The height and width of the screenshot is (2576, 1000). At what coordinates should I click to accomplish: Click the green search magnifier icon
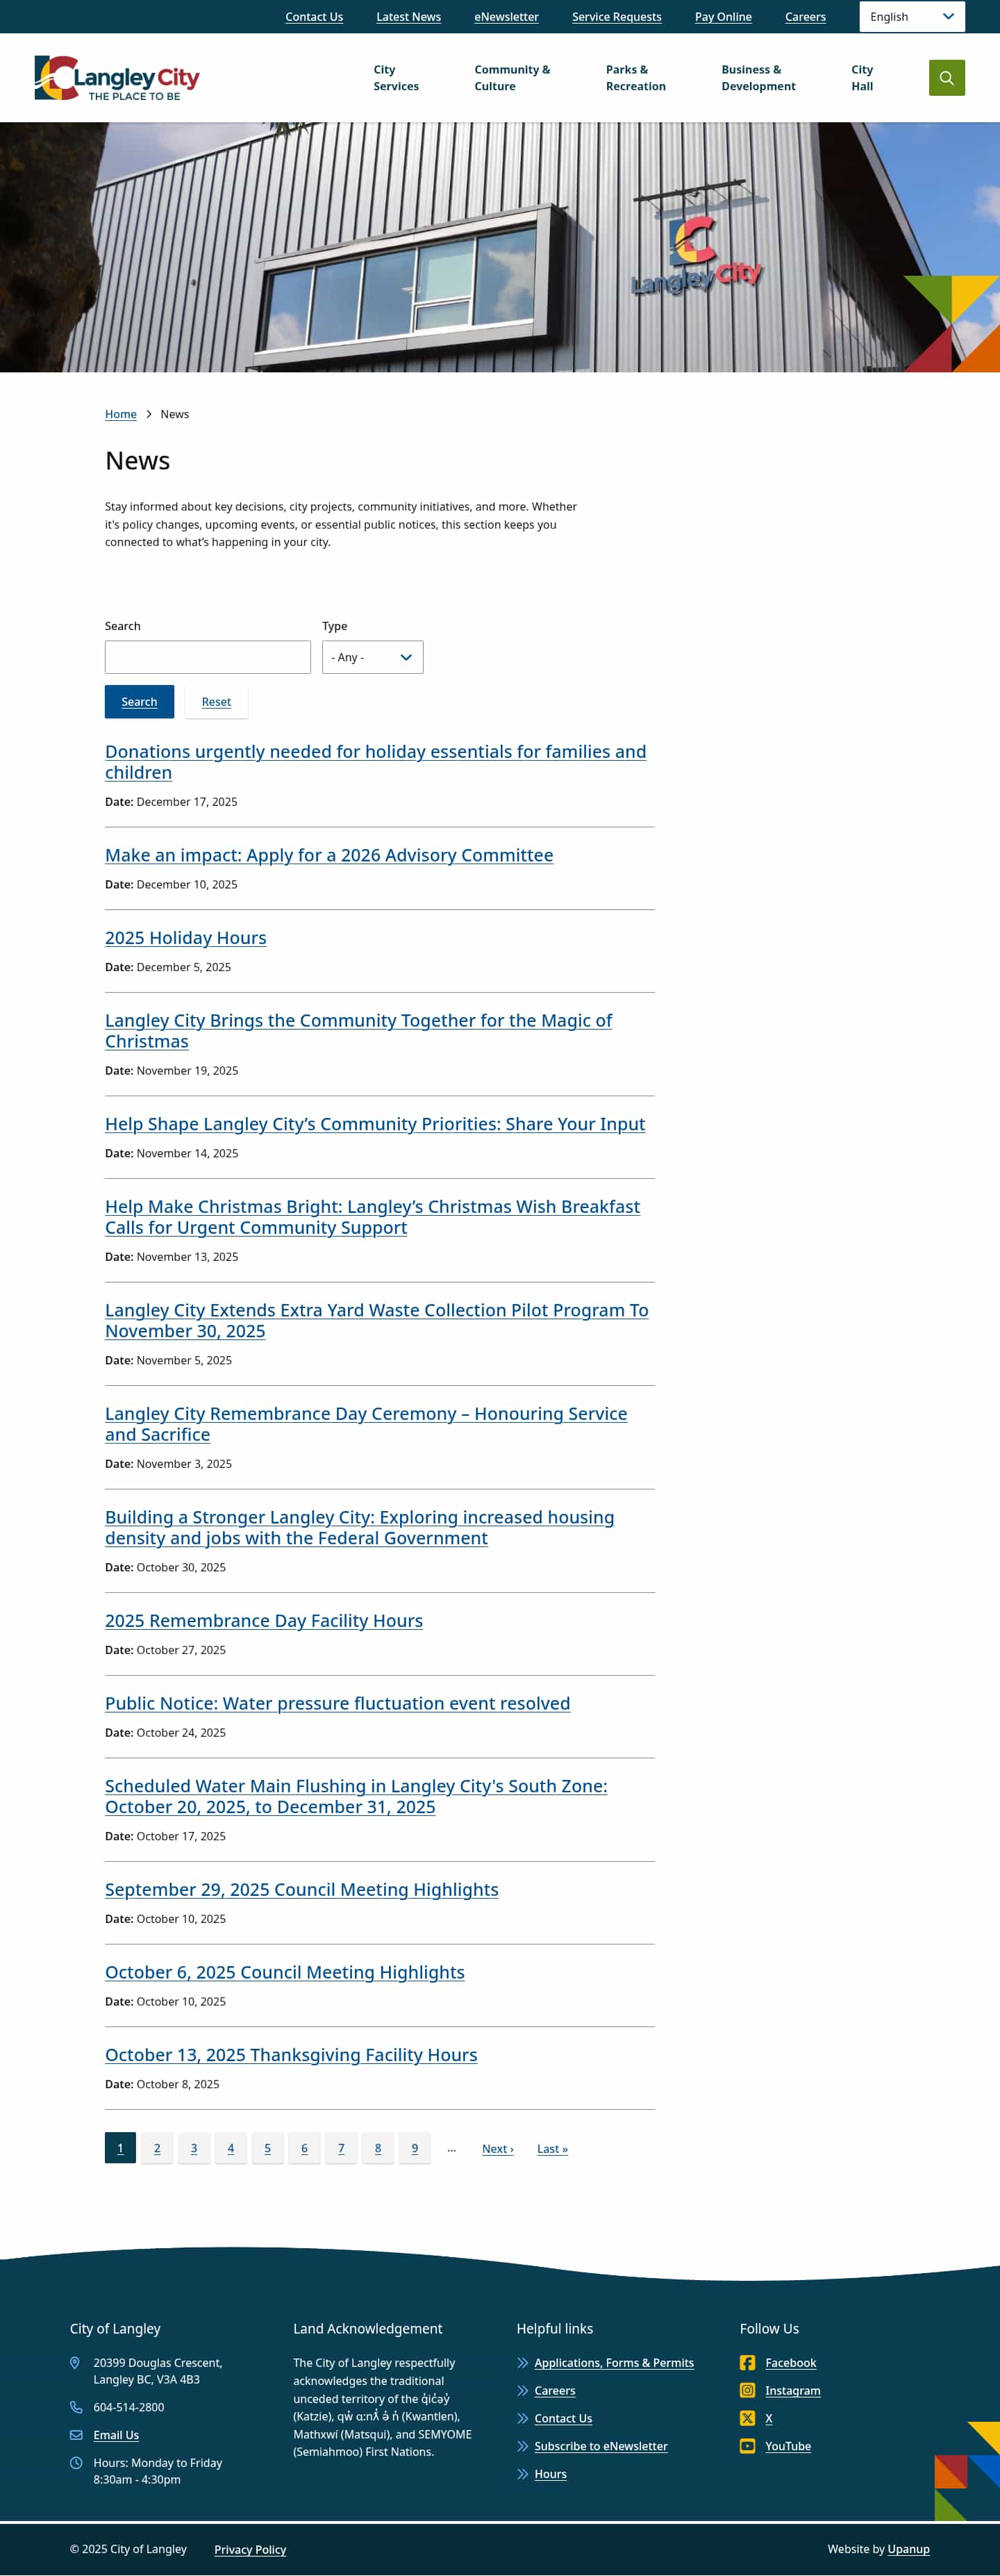[x=946, y=78]
